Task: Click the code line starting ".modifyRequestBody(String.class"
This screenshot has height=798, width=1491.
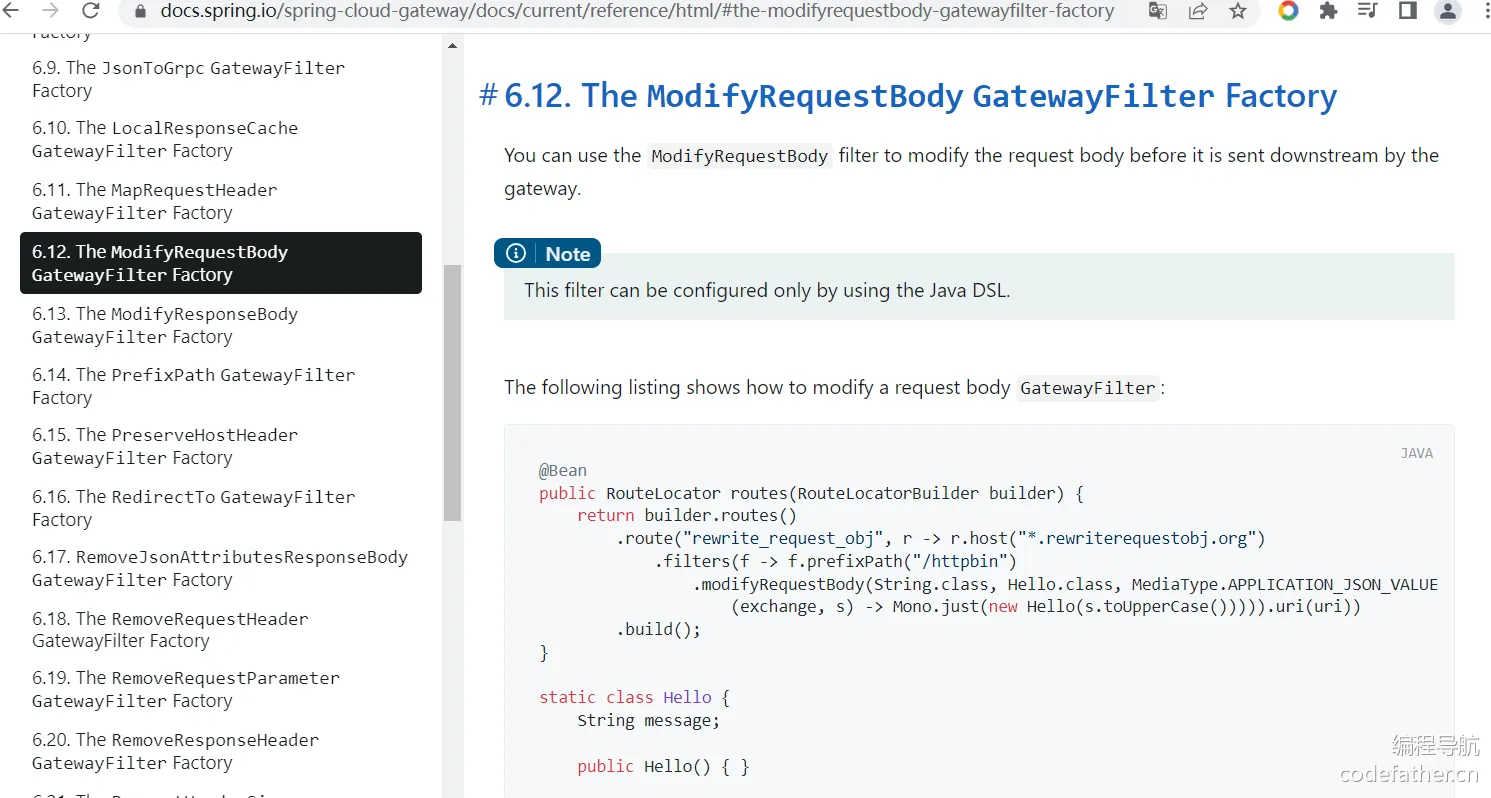Action: pos(1066,585)
